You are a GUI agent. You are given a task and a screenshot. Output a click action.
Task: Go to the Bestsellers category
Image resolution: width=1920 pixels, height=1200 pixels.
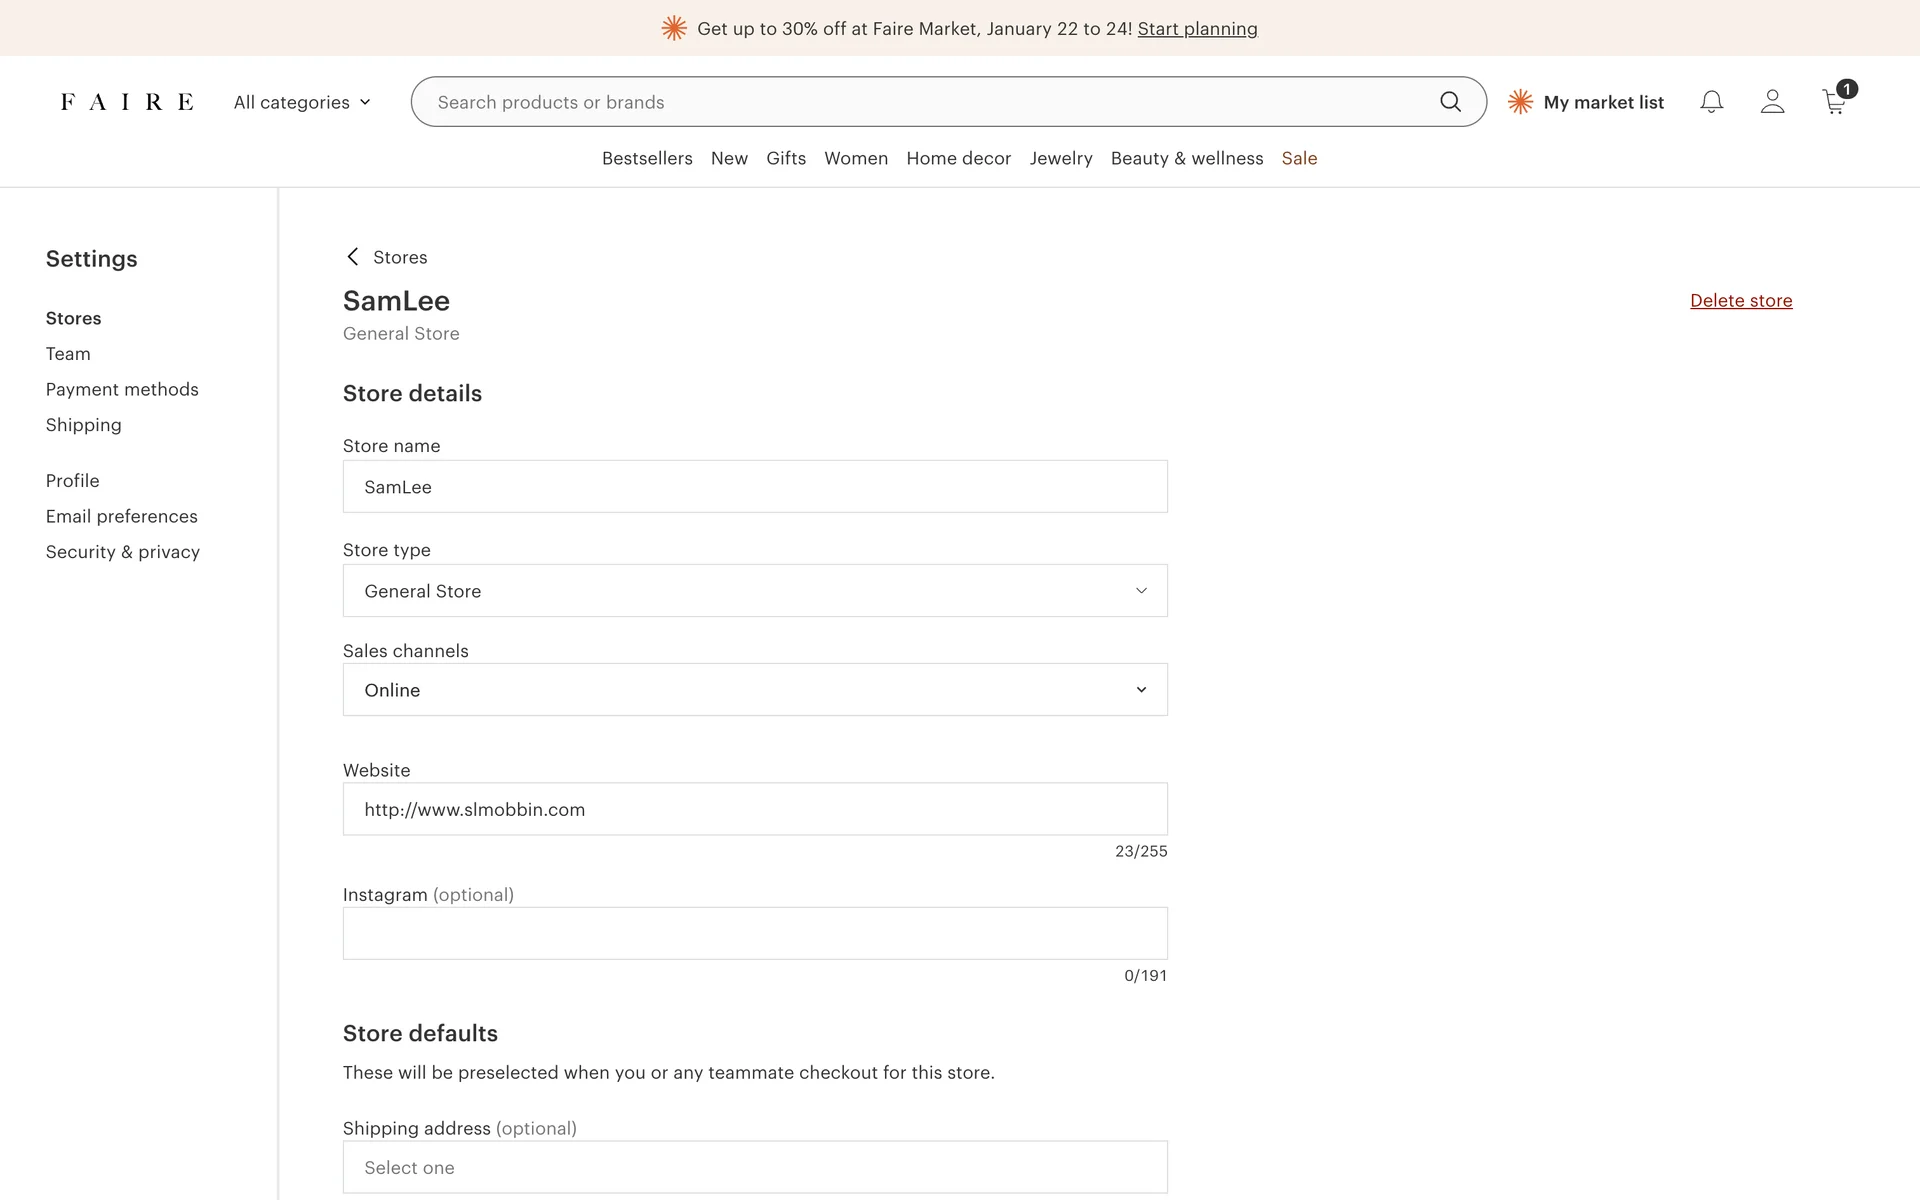(647, 158)
